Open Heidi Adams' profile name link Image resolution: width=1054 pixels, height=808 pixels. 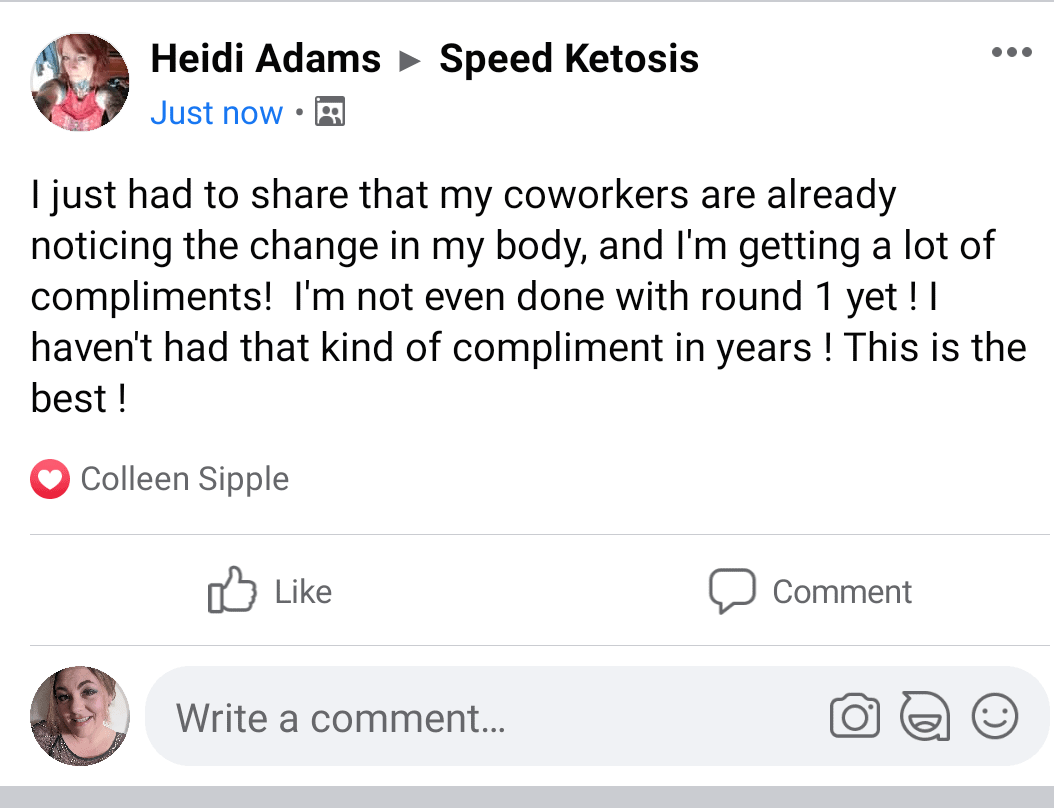click(266, 58)
